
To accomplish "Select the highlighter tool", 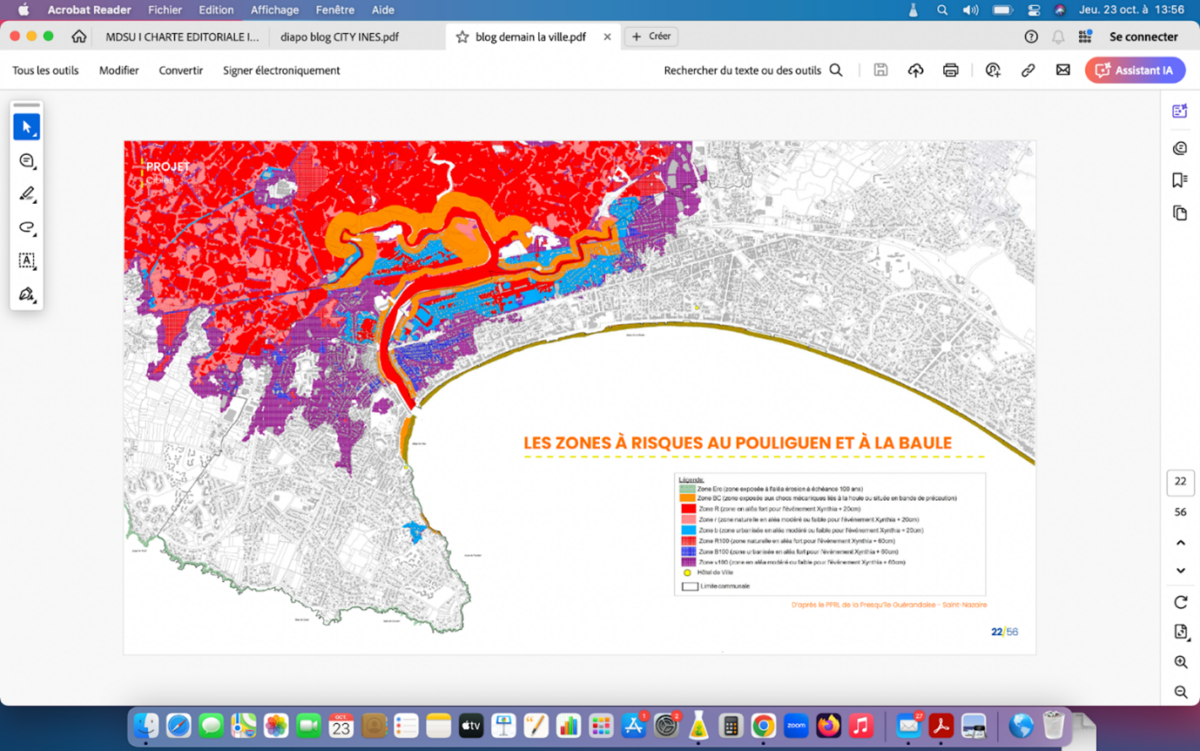I will pos(27,194).
